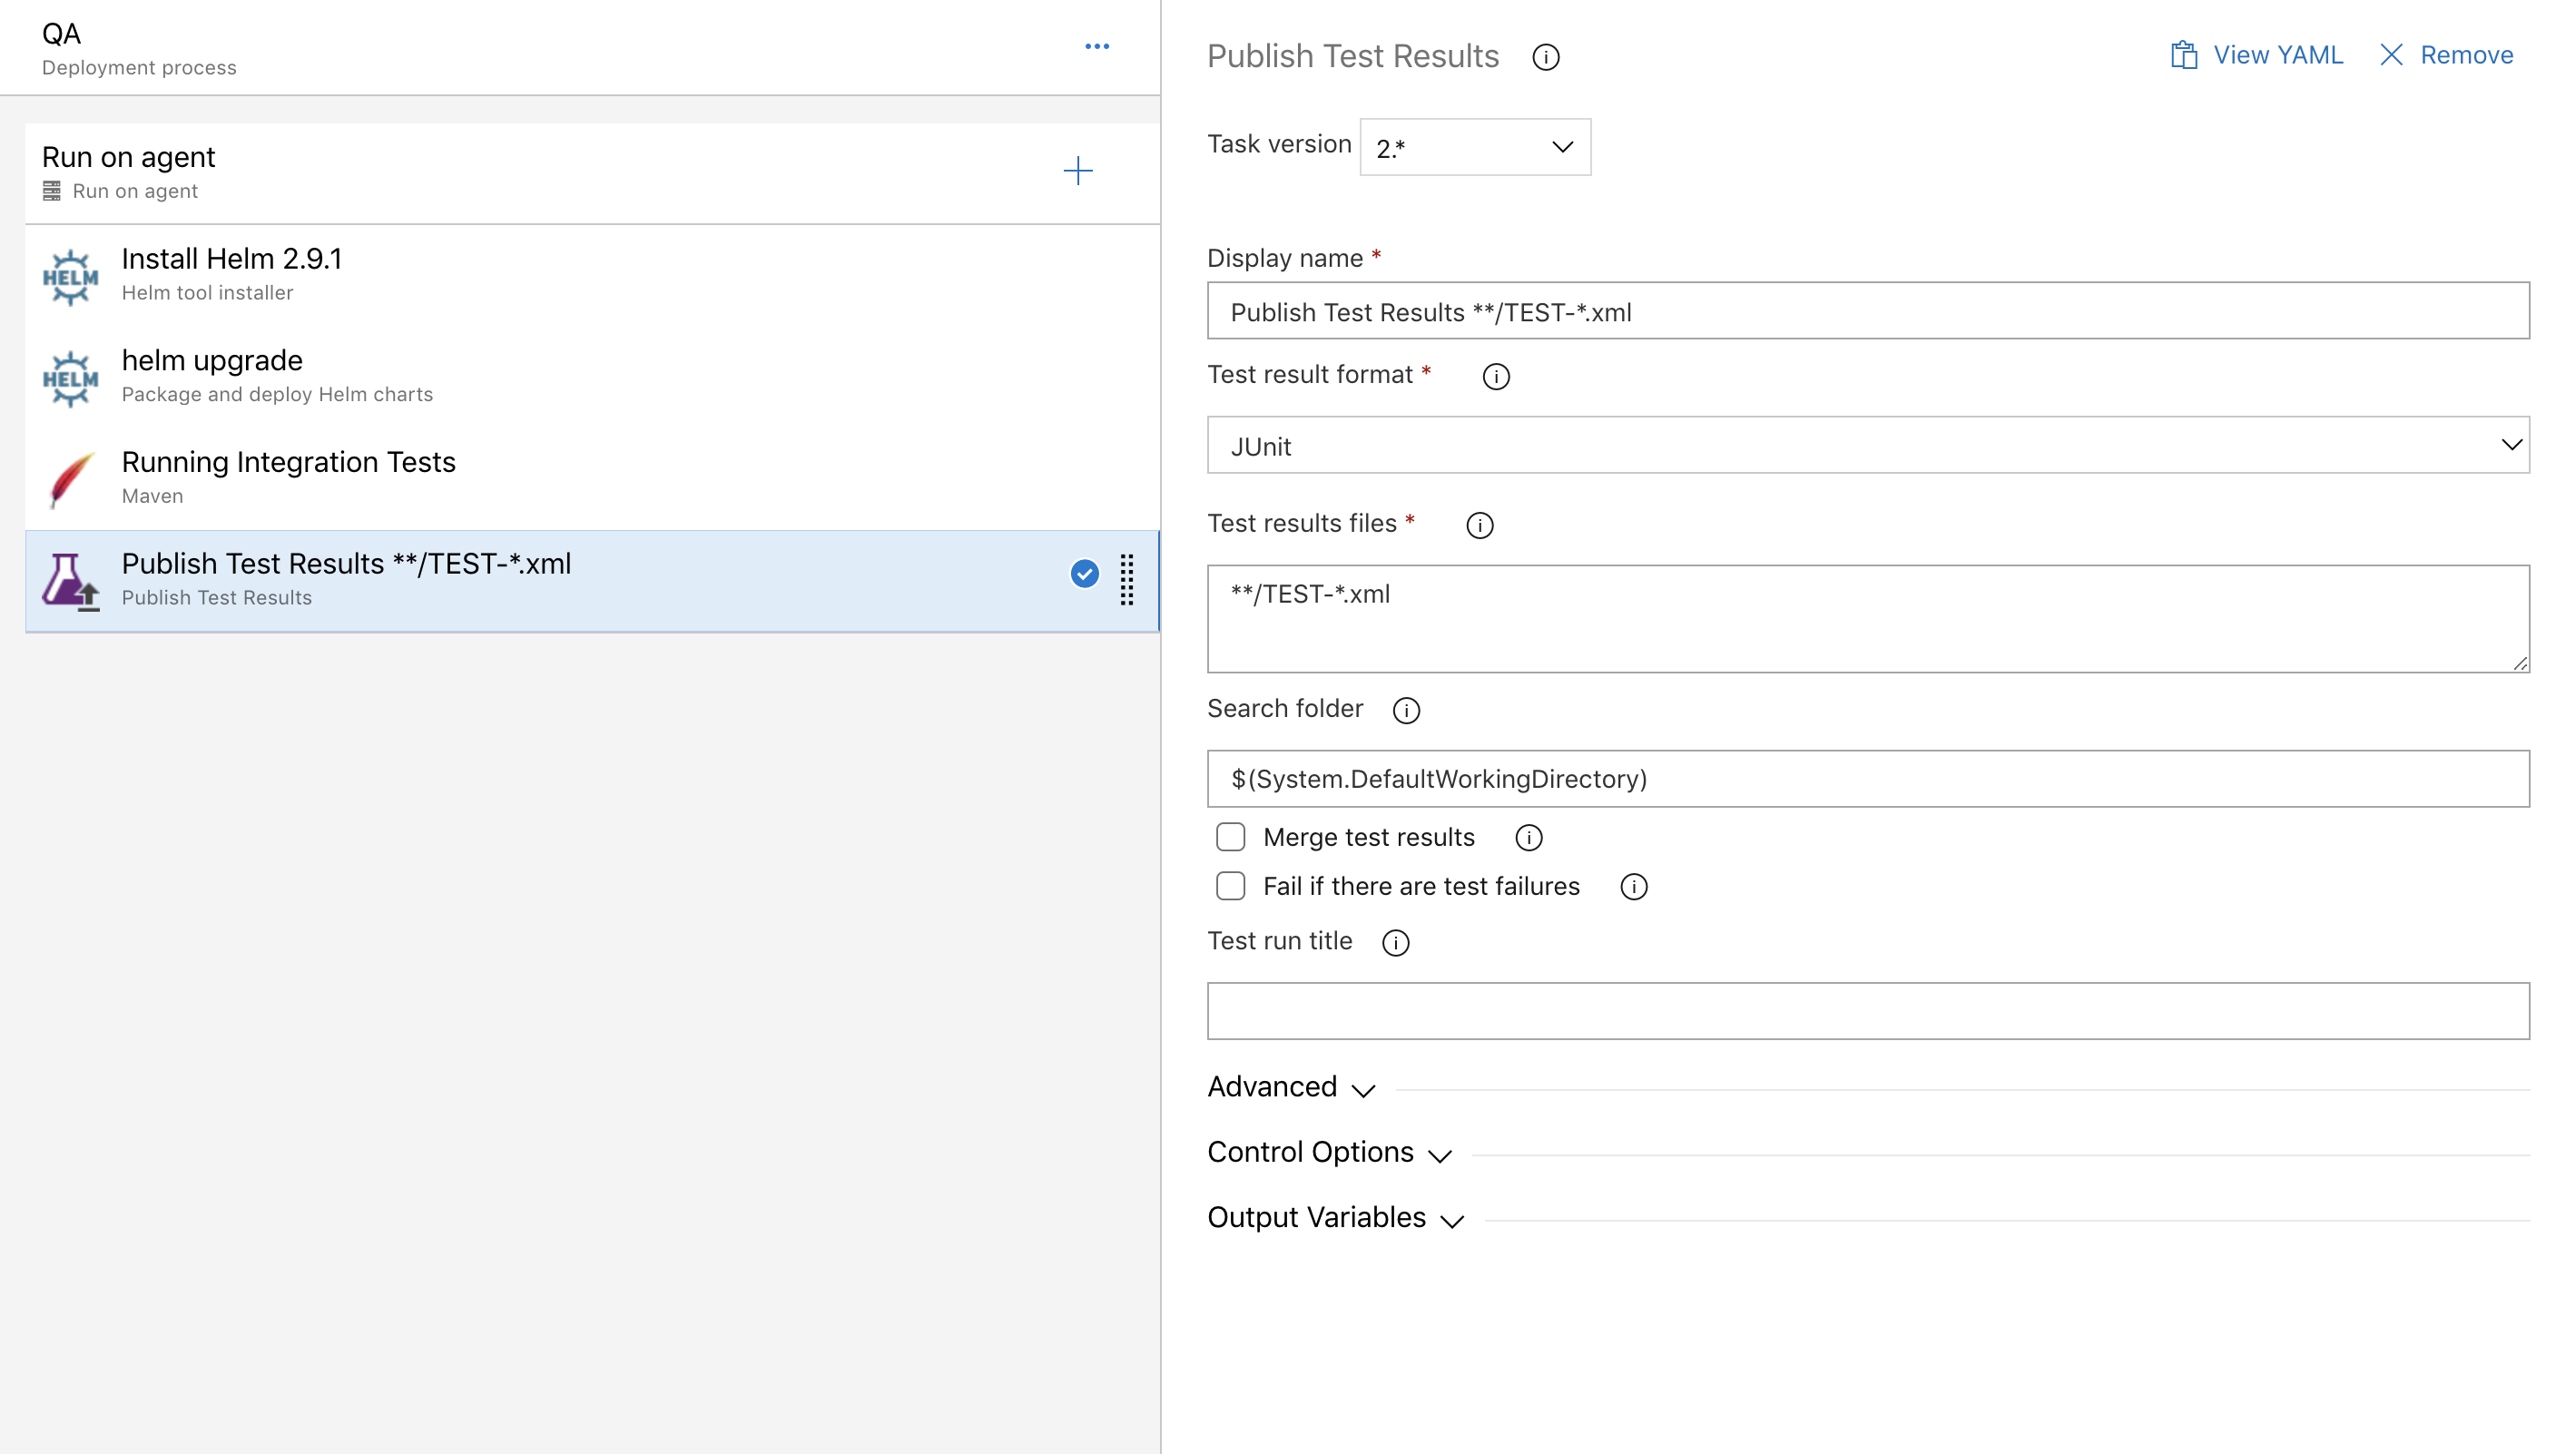The image size is (2576, 1454).
Task: Check Fail if there are test failures
Action: (1230, 886)
